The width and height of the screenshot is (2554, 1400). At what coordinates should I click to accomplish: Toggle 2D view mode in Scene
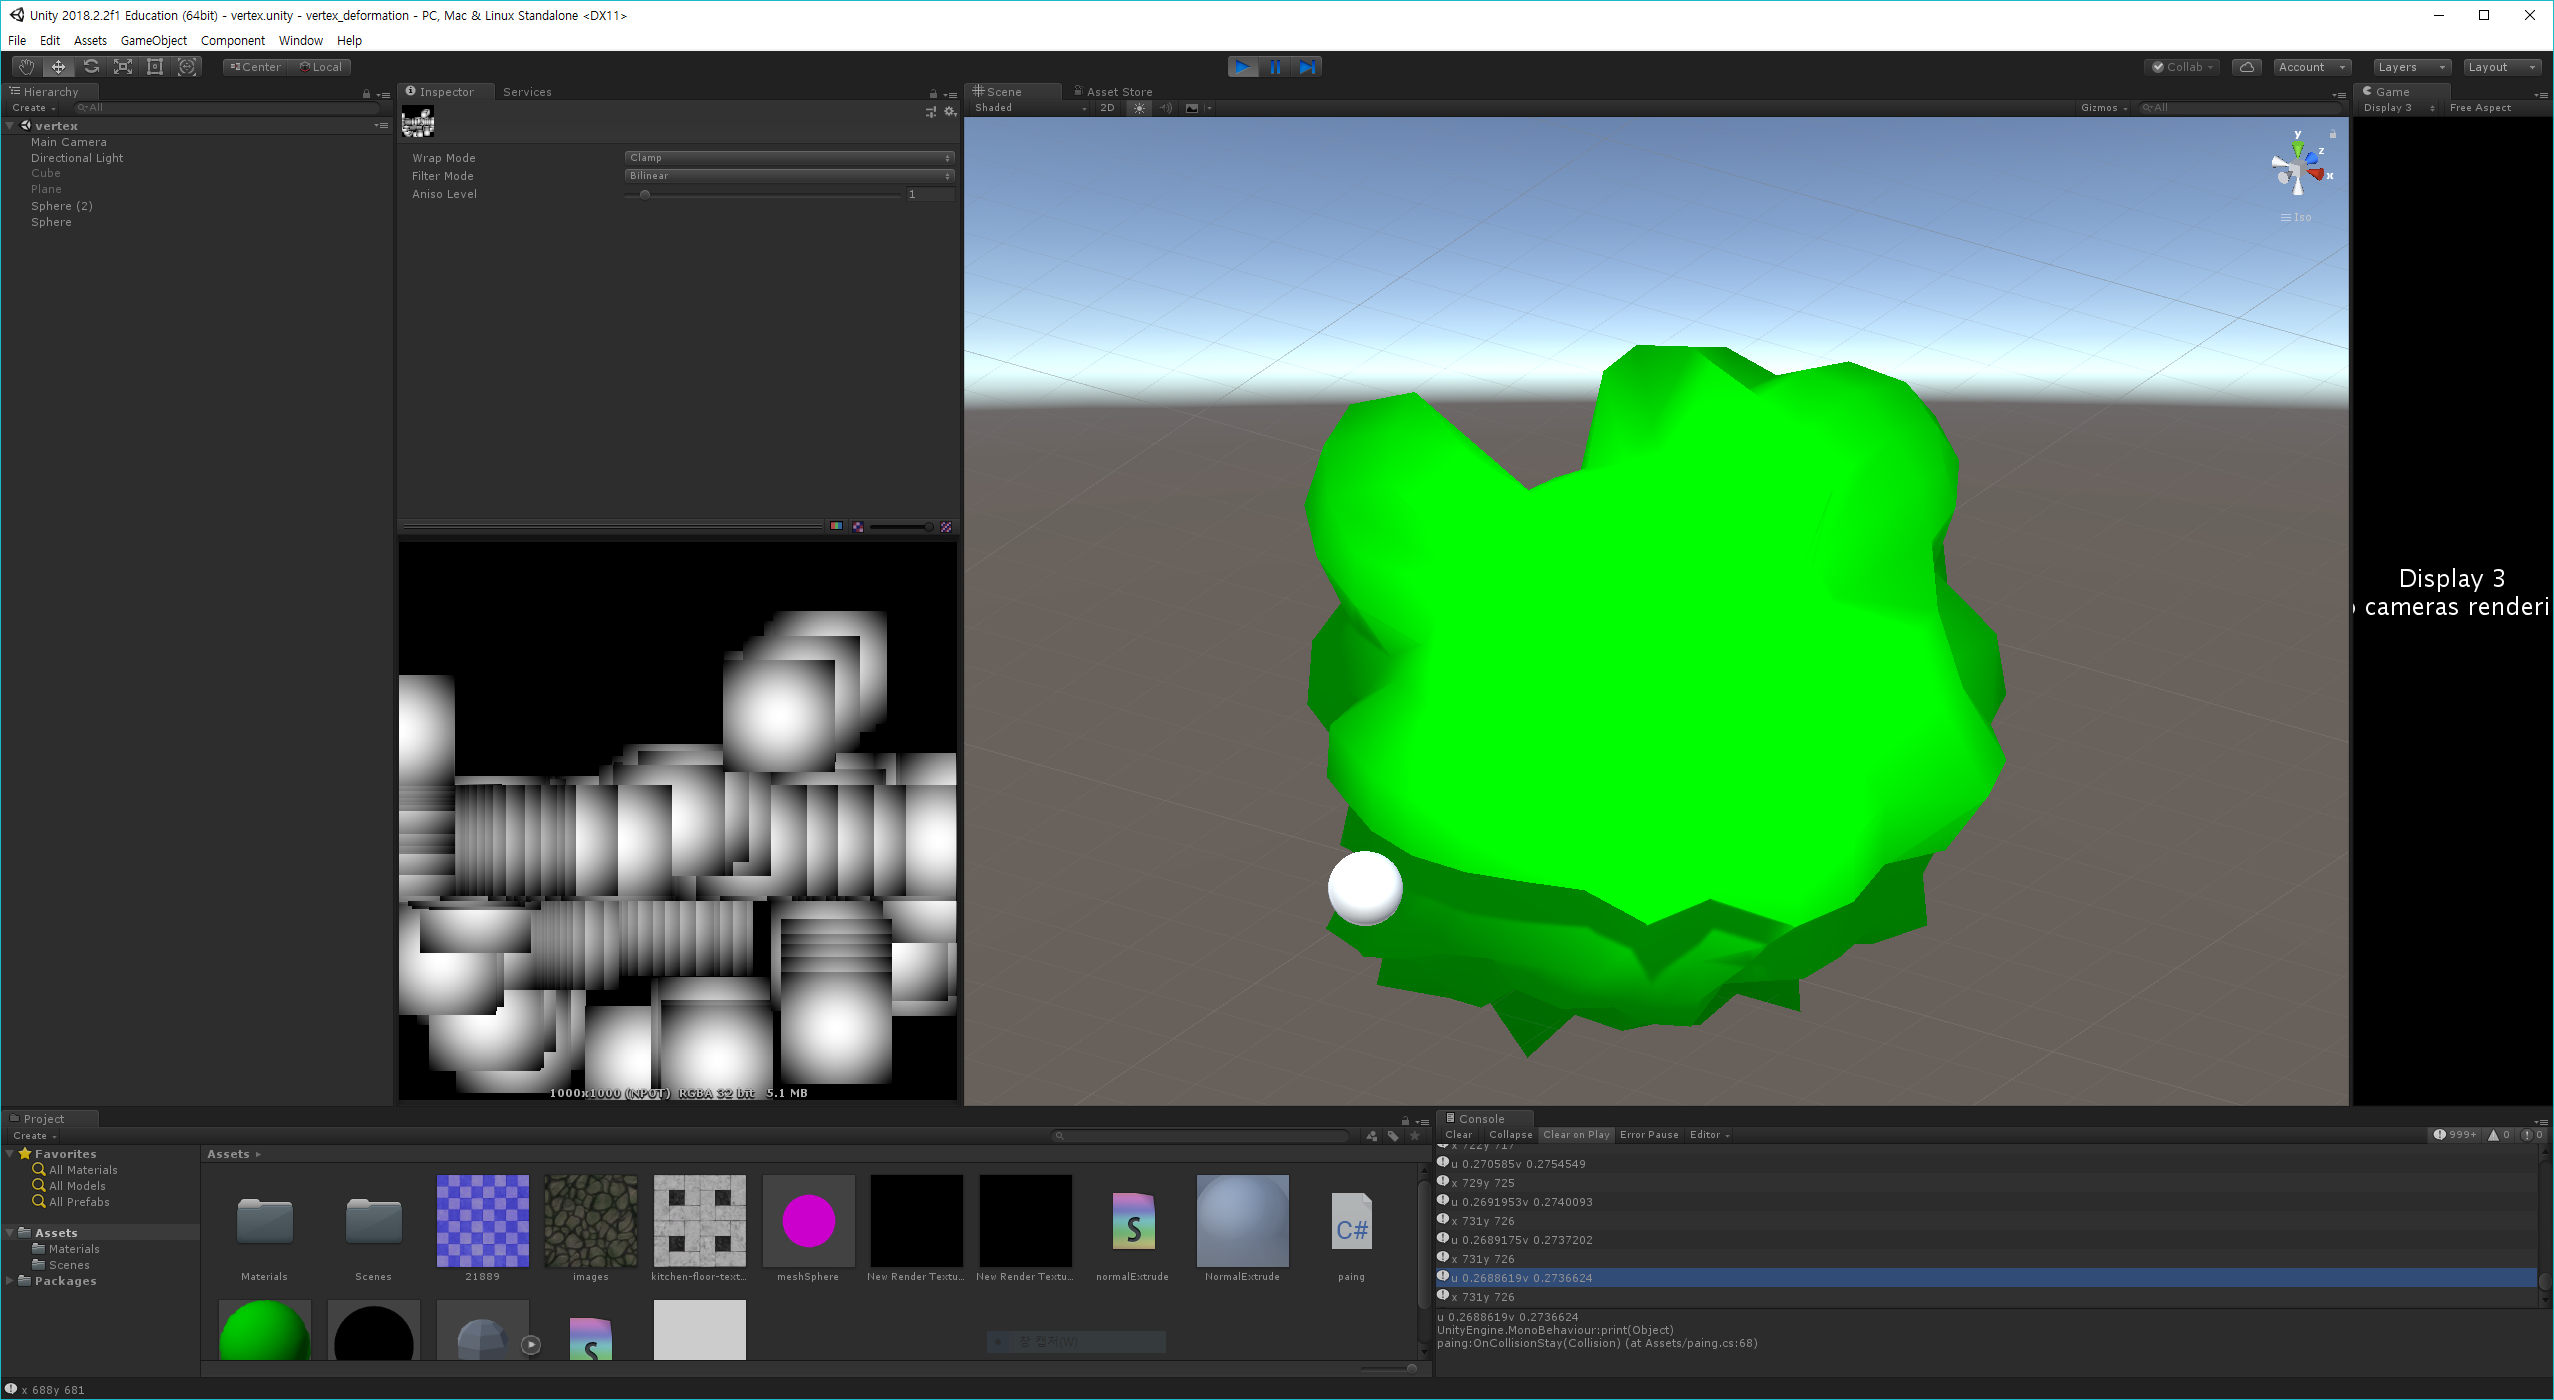click(1107, 108)
